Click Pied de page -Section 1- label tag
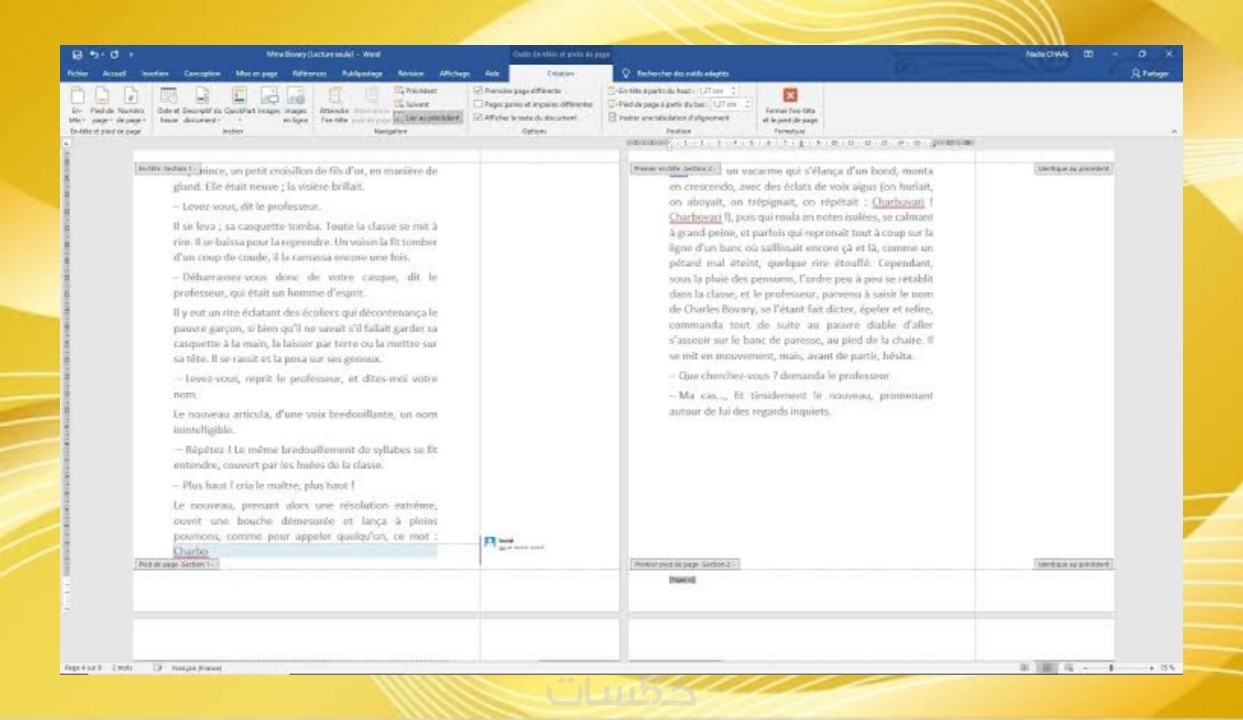The height and width of the screenshot is (720, 1243). (177, 564)
